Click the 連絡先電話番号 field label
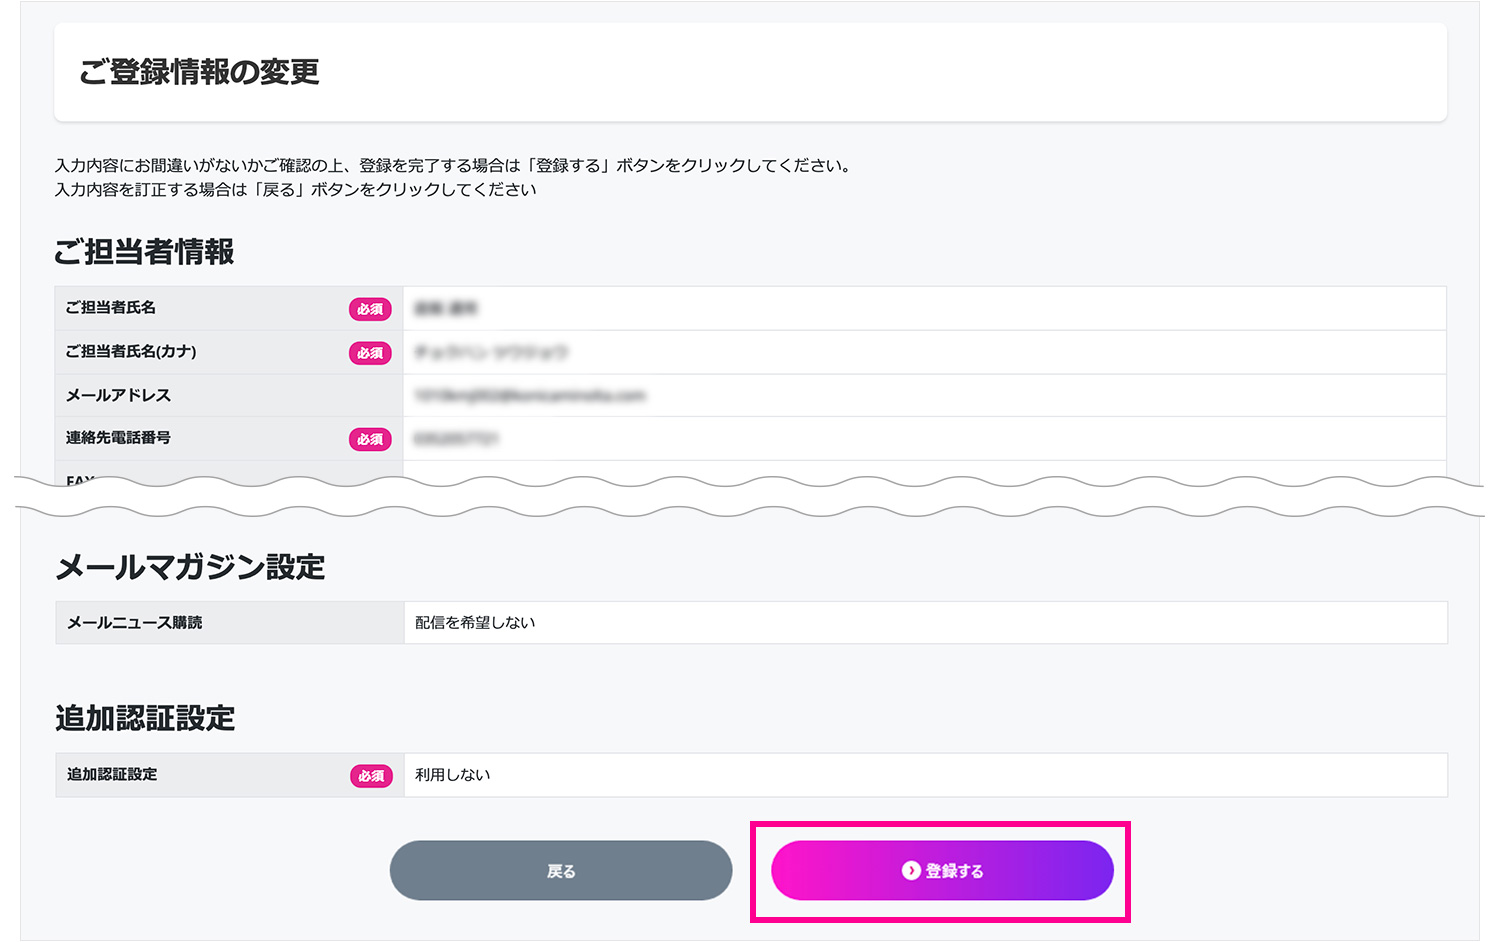Image resolution: width=1500 pixels, height=942 pixels. [x=118, y=438]
